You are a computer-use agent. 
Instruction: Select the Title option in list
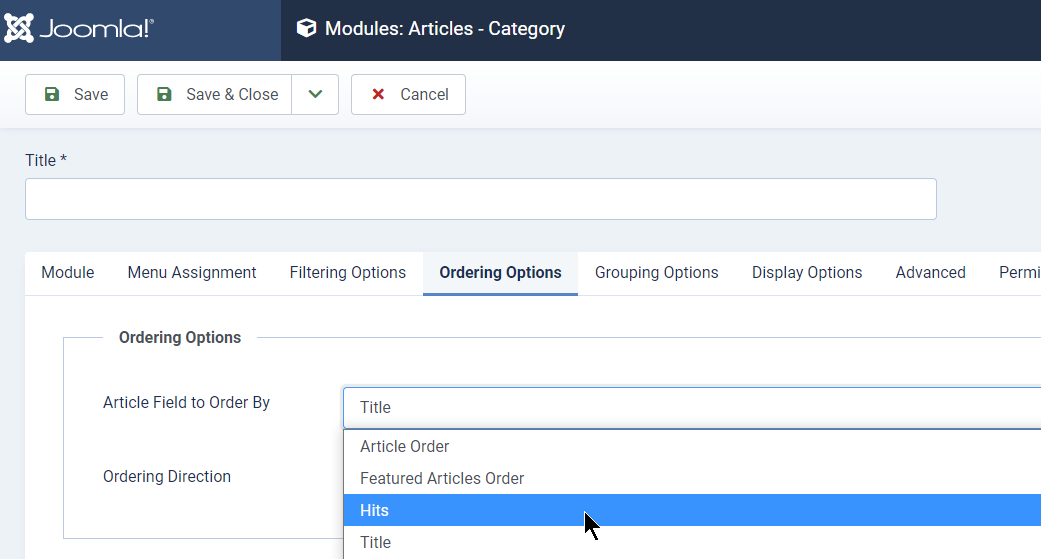tap(692, 542)
